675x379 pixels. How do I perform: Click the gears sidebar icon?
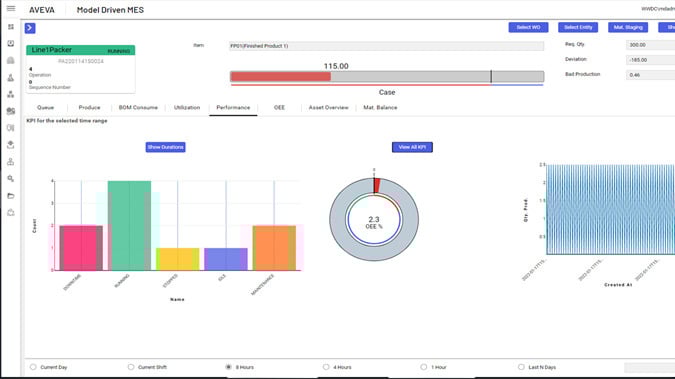point(11,111)
